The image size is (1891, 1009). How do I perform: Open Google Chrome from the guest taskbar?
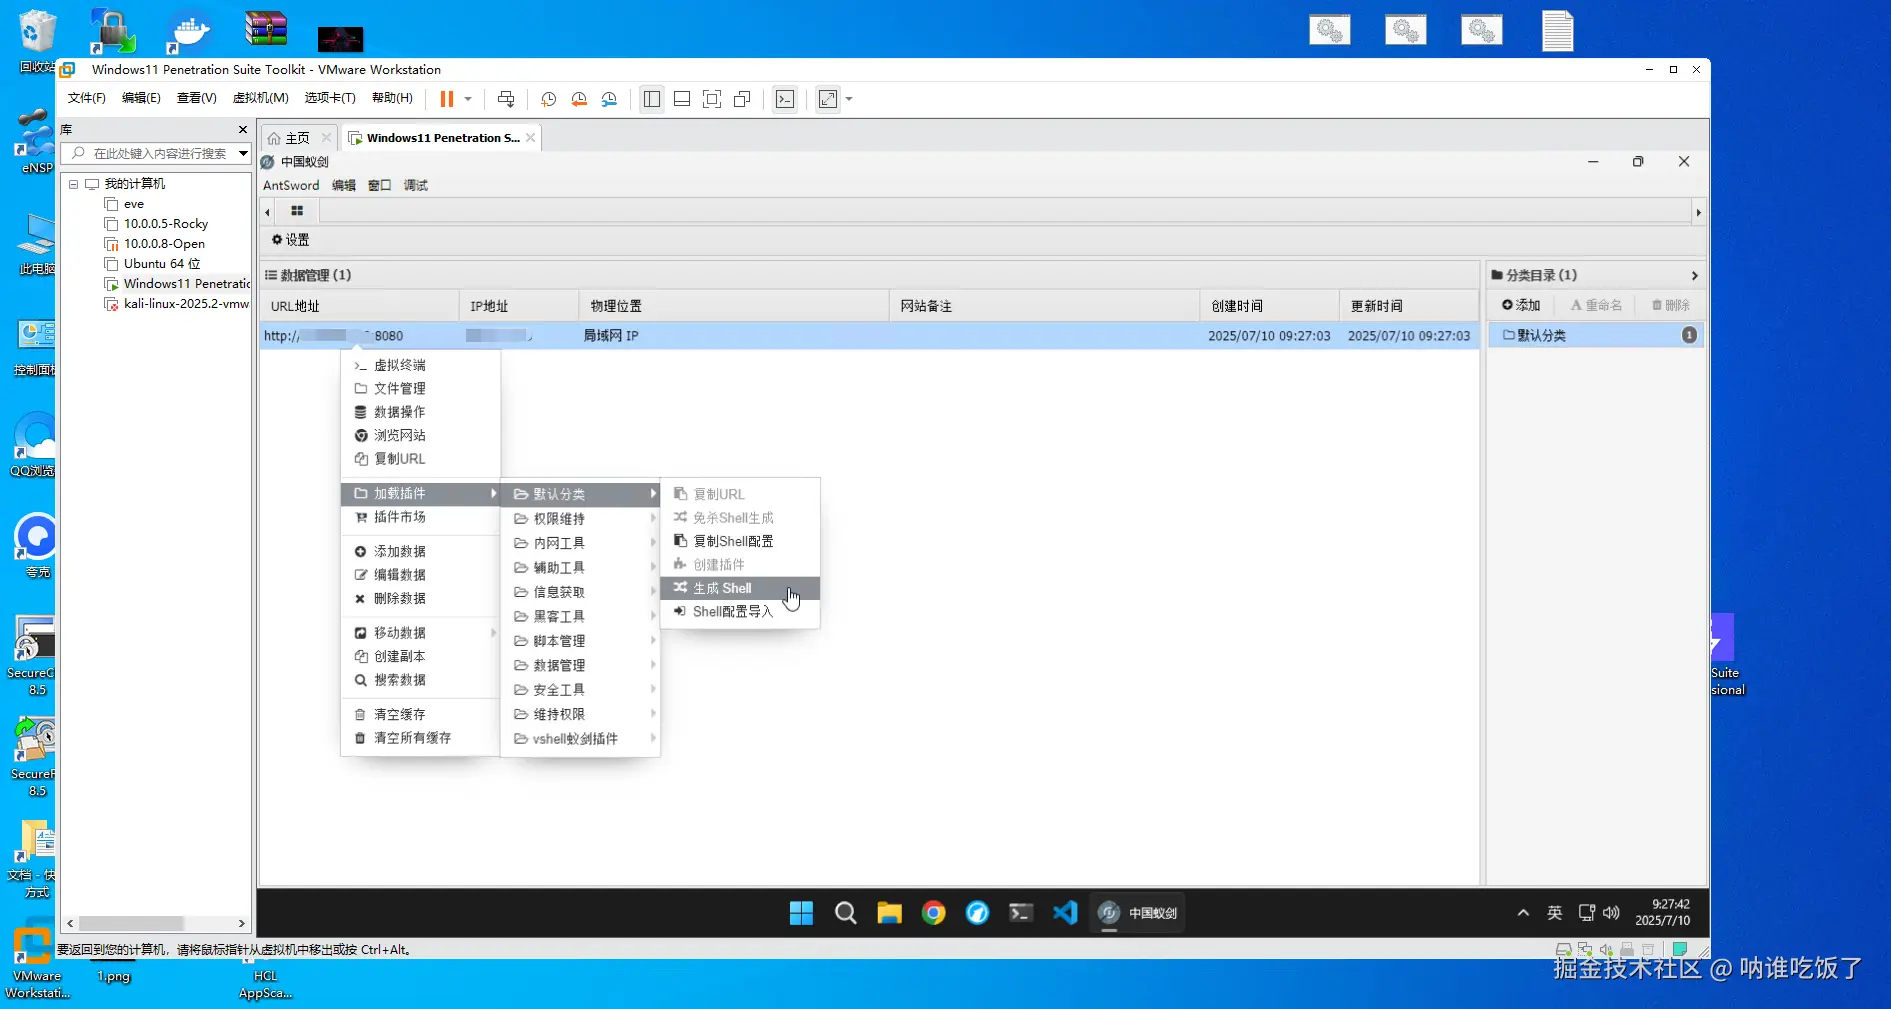point(933,913)
